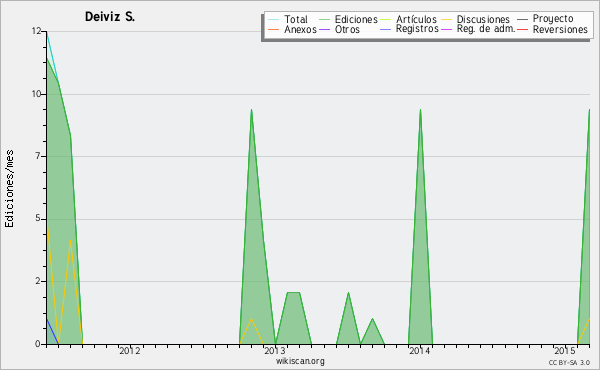Screen dimensions: 600x370
Task: Click the 5 y-axis value
Action: [x=38, y=218]
